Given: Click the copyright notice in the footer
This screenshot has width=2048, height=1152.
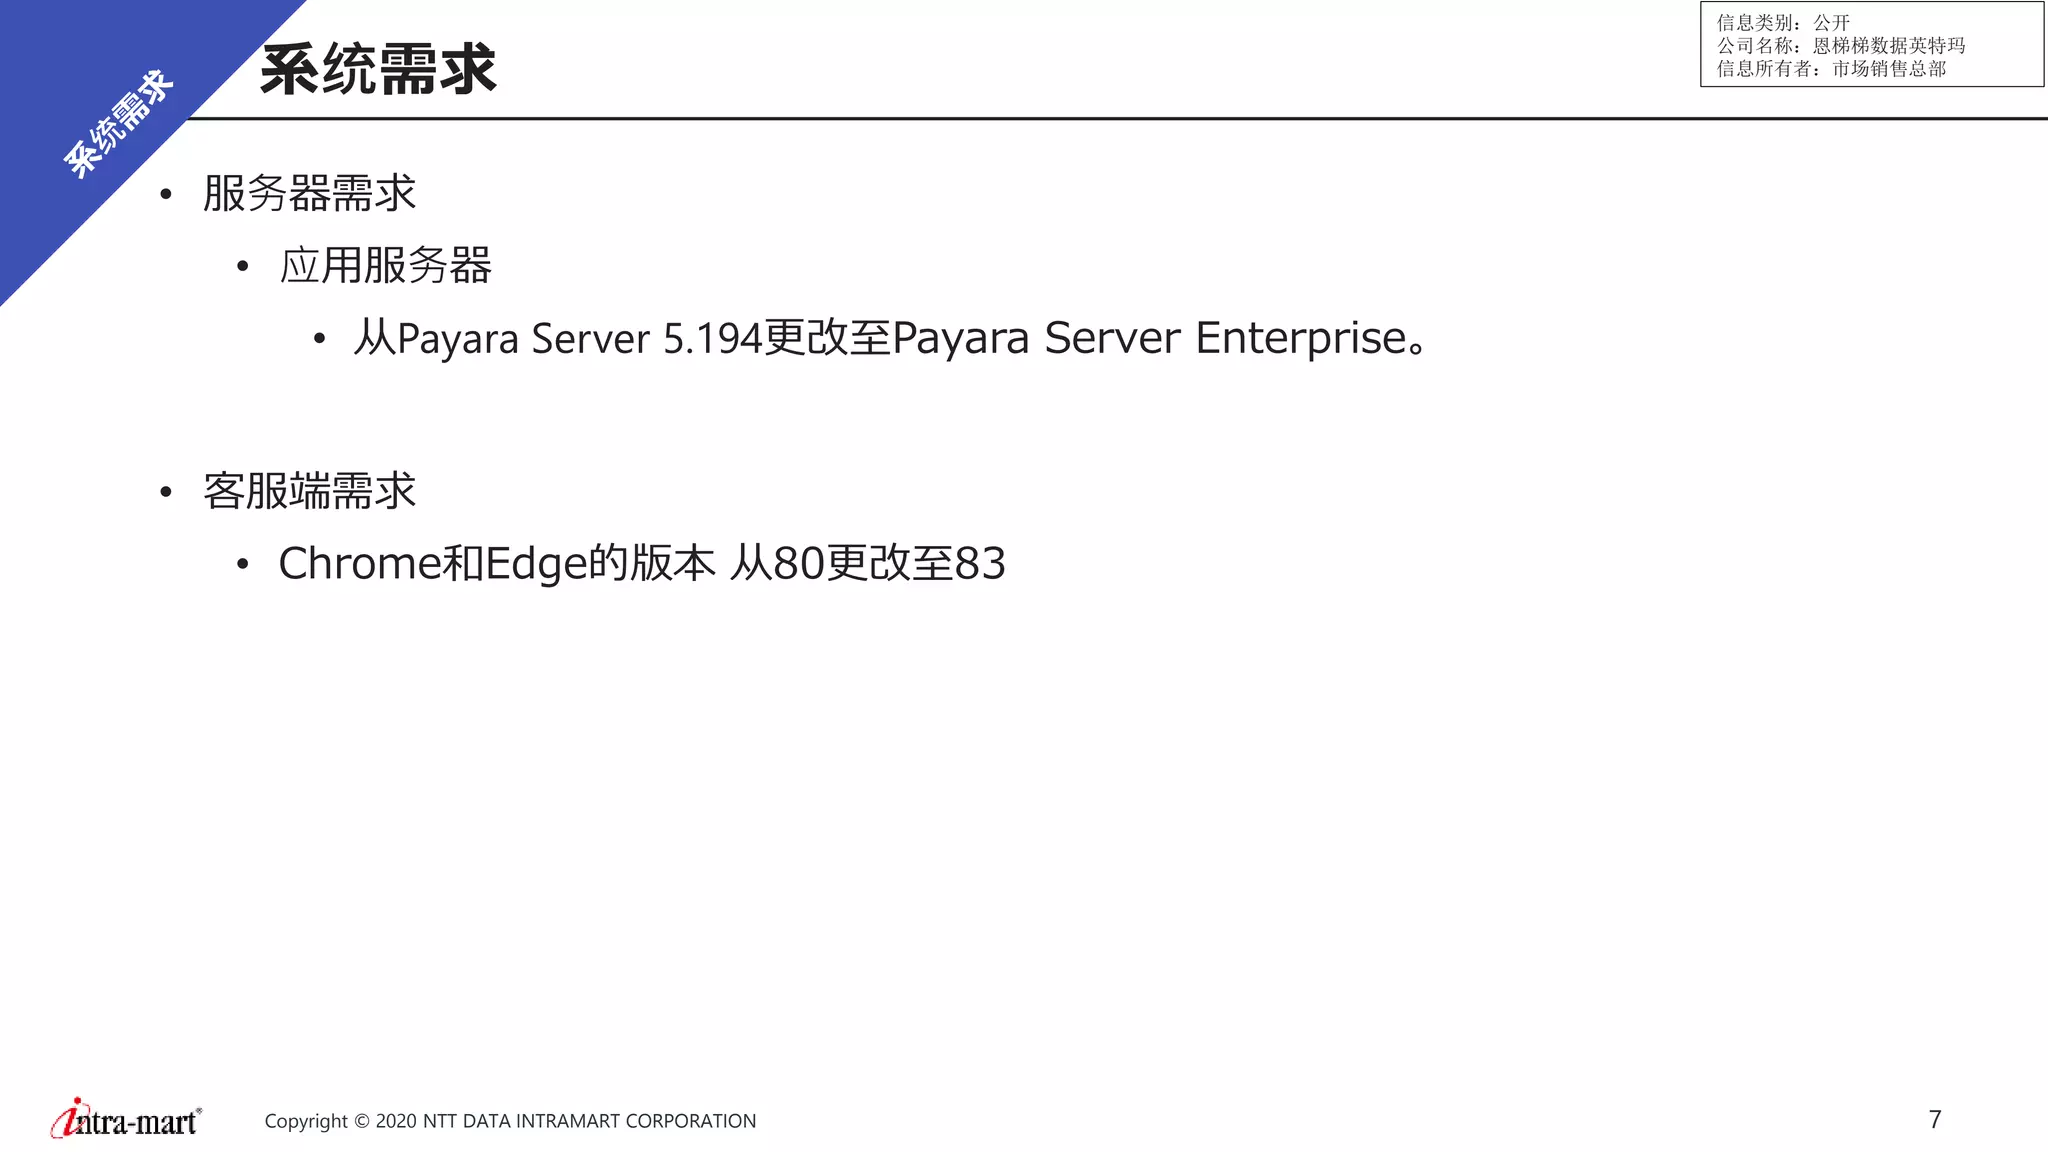Looking at the screenshot, I should coord(510,1121).
